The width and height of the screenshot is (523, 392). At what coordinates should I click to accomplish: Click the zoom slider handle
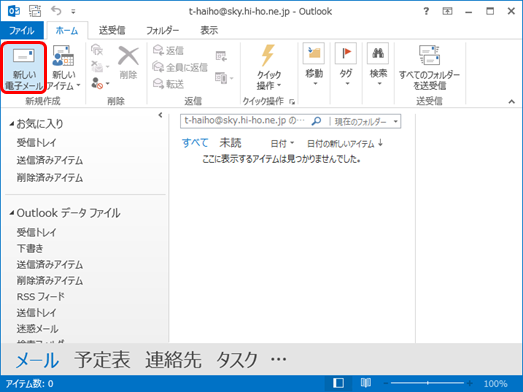point(428,383)
